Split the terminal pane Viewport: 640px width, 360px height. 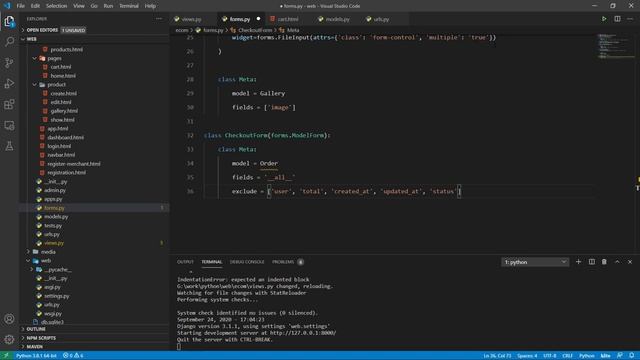(x=591, y=262)
